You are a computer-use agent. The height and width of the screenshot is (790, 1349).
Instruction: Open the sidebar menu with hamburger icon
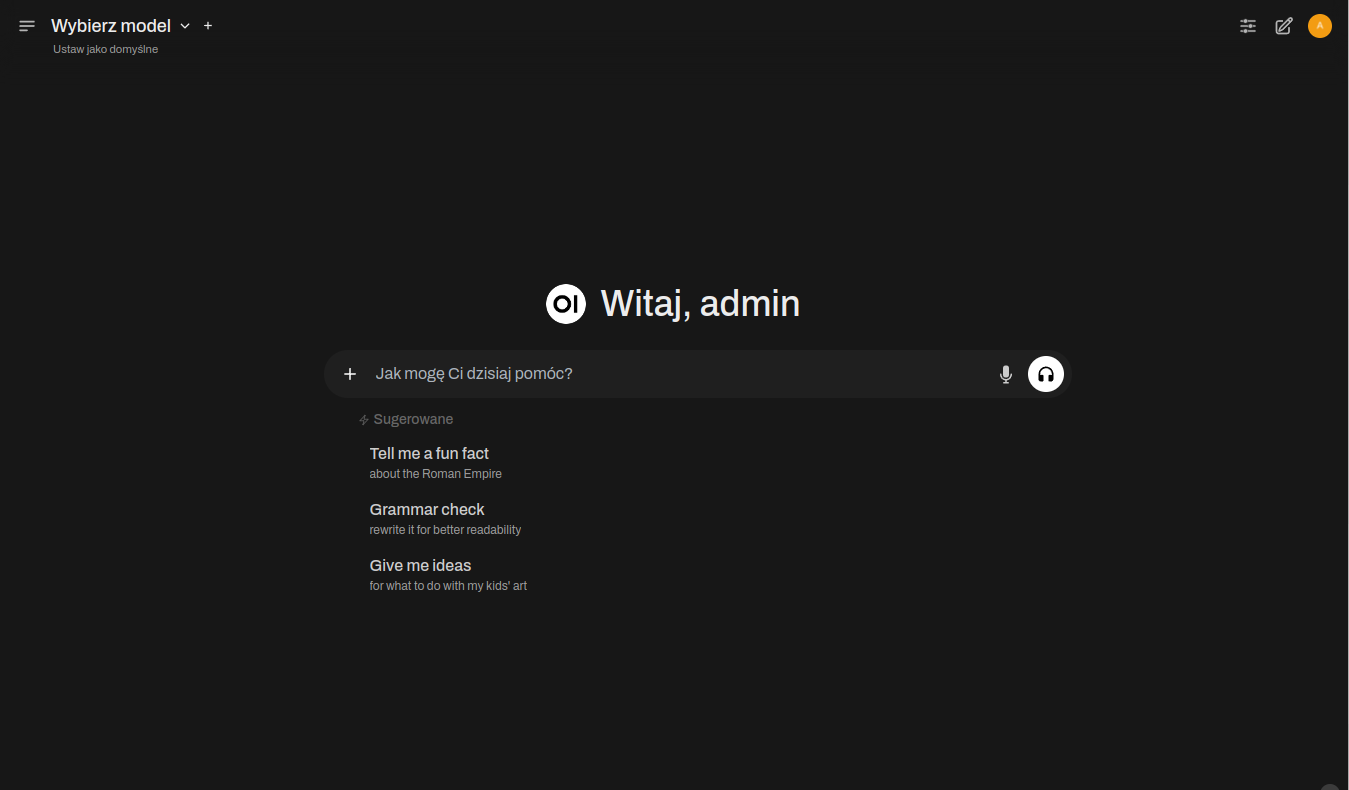pos(27,26)
